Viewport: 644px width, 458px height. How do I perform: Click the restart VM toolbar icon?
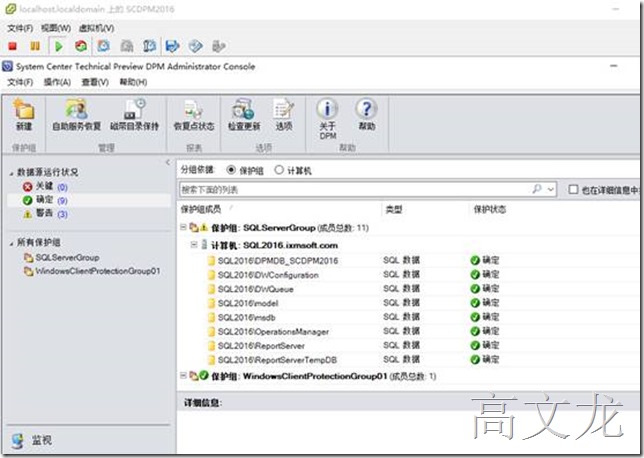[x=81, y=46]
